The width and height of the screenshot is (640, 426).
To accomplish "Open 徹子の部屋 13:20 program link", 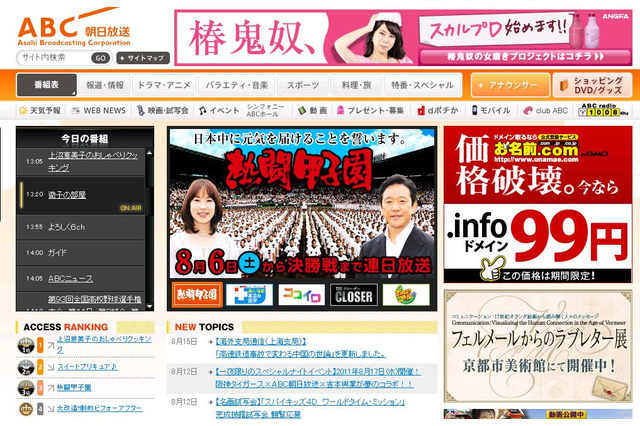I will (x=67, y=195).
